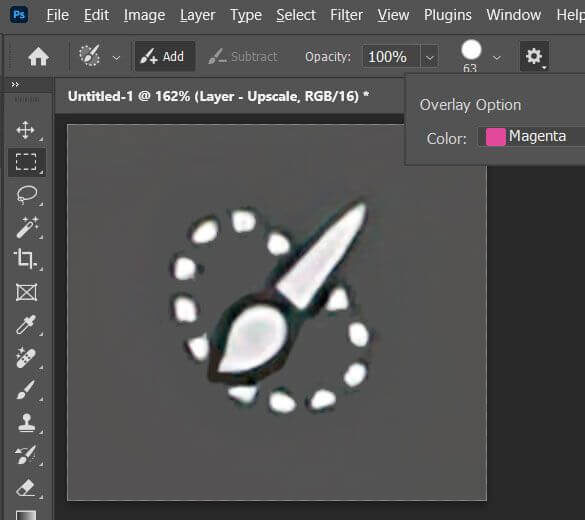Select the Gradient tool
The height and width of the screenshot is (520, 585).
26,515
